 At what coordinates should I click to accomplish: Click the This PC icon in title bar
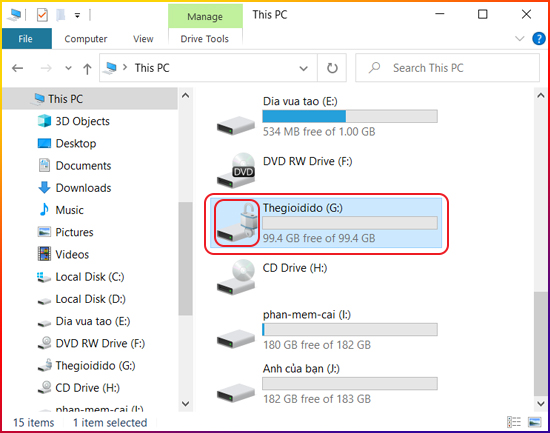(x=15, y=15)
